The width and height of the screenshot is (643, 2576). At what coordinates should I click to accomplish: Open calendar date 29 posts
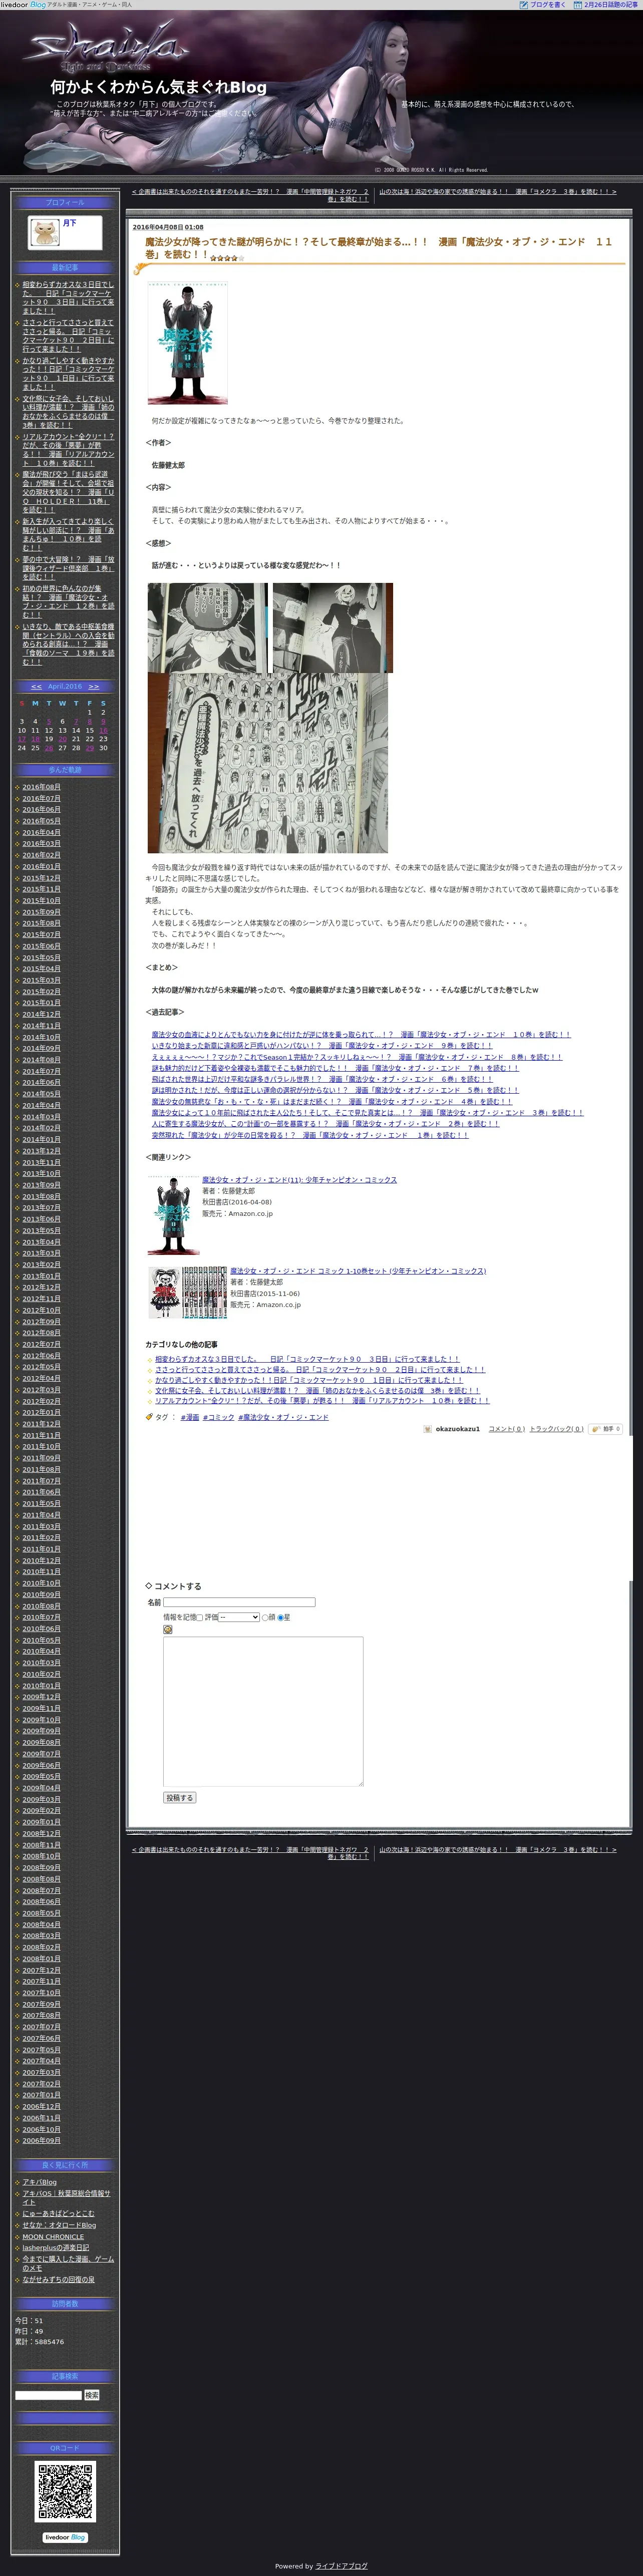pyautogui.click(x=89, y=748)
